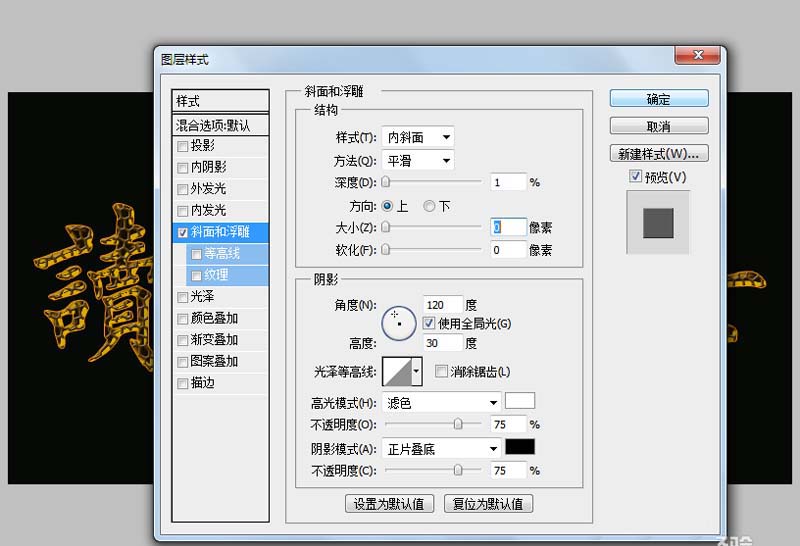This screenshot has width=800, height=546.
Task: Enable the 投影 checkbox
Action: click(x=182, y=146)
